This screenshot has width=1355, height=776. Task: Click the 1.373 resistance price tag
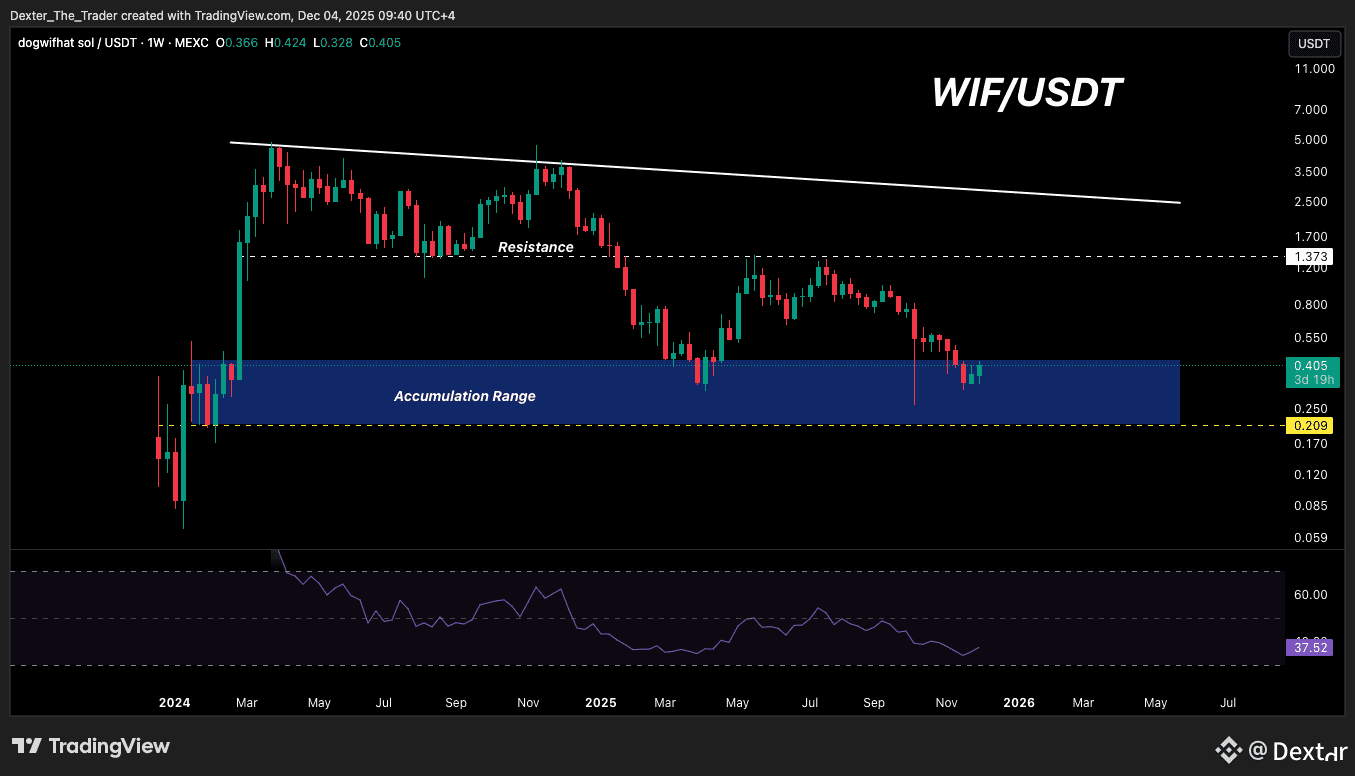1308,257
